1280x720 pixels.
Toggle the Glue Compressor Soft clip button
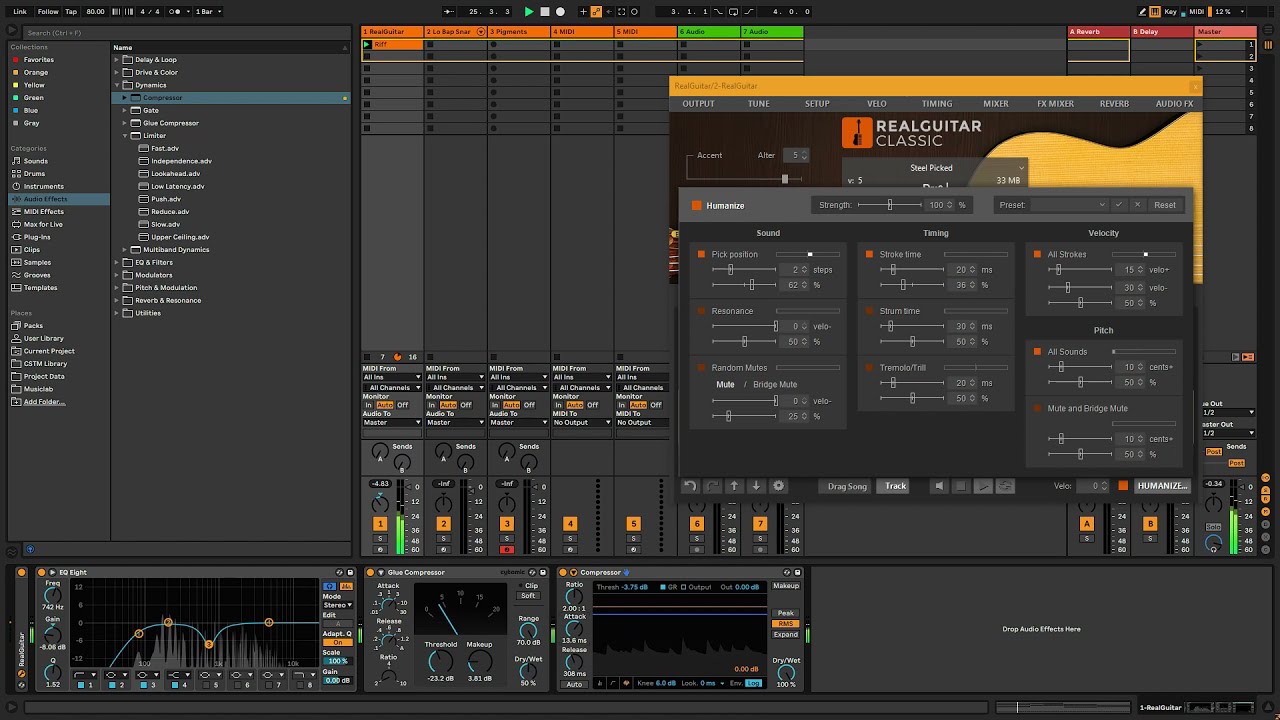528,596
